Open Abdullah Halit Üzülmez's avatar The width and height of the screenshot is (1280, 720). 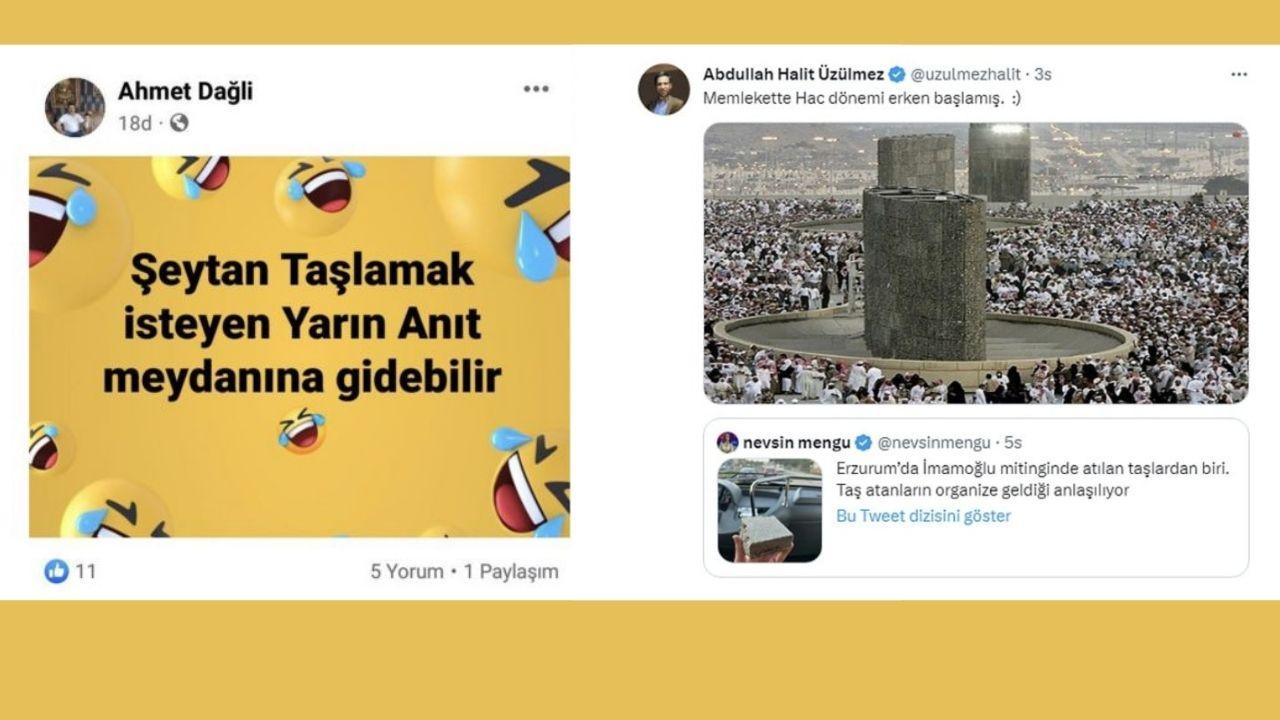coord(664,89)
